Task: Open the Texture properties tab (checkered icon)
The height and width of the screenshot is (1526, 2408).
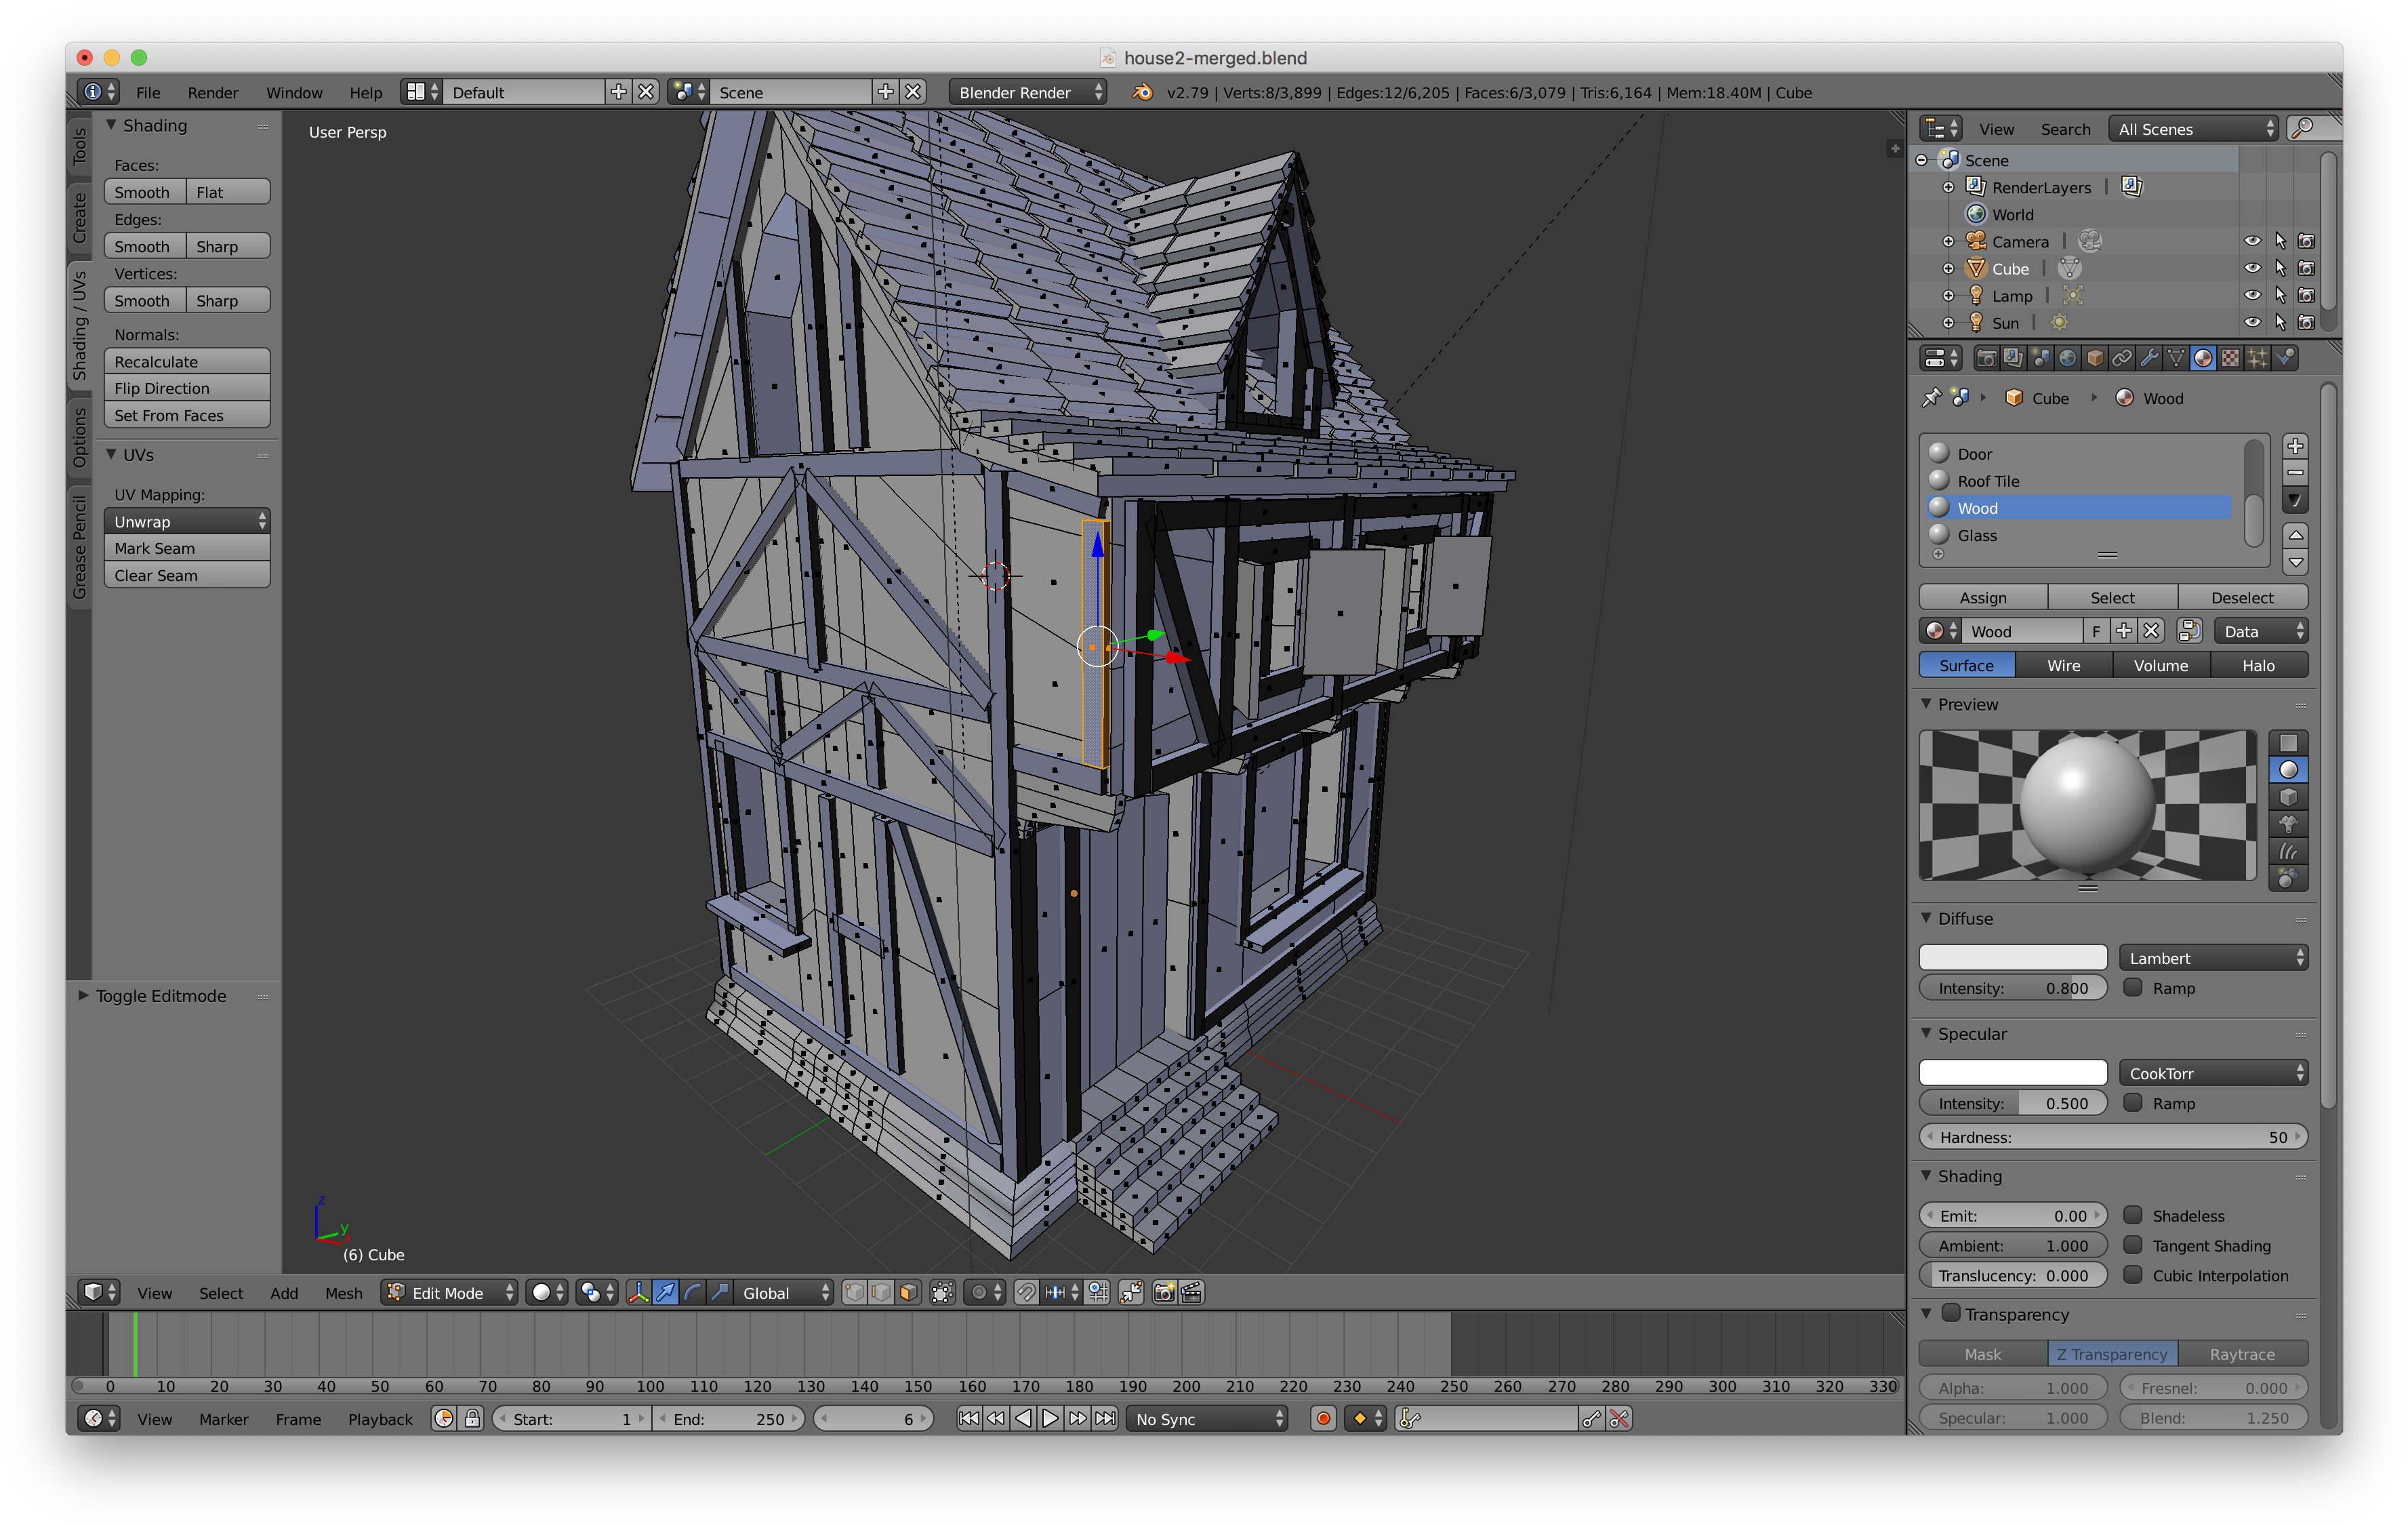Action: pyautogui.click(x=2231, y=357)
